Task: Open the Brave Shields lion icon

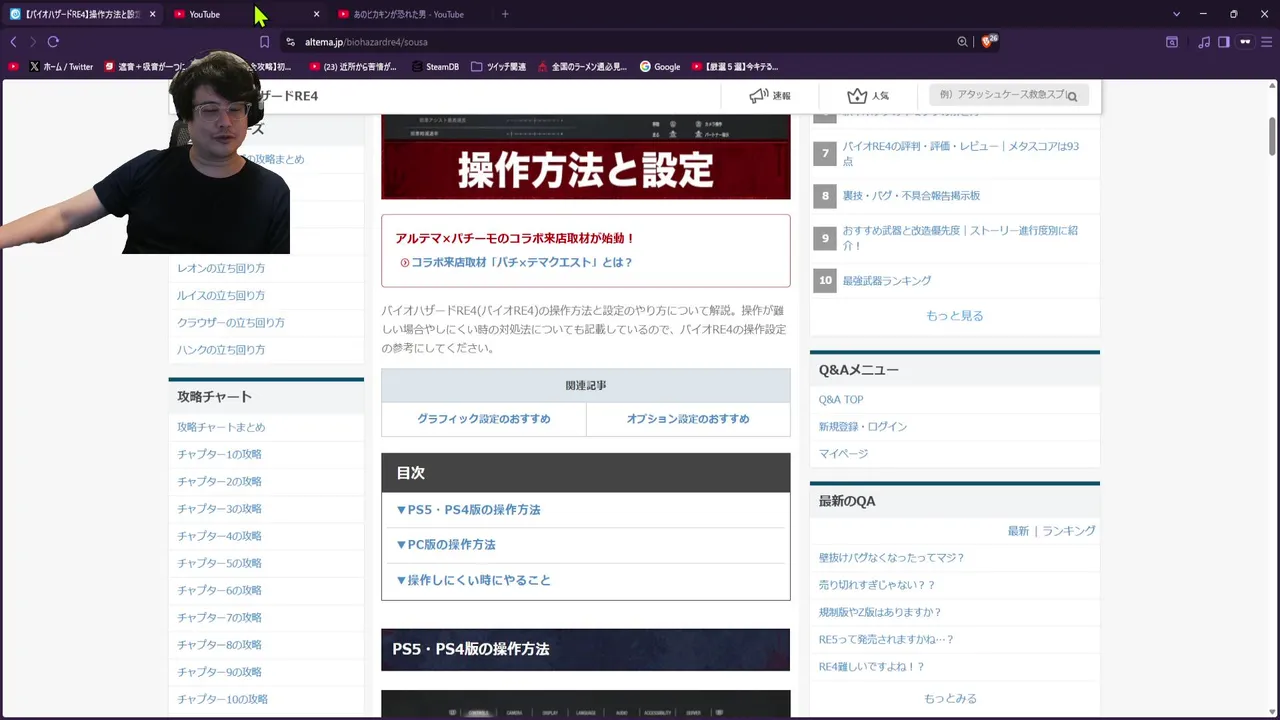Action: (988, 41)
